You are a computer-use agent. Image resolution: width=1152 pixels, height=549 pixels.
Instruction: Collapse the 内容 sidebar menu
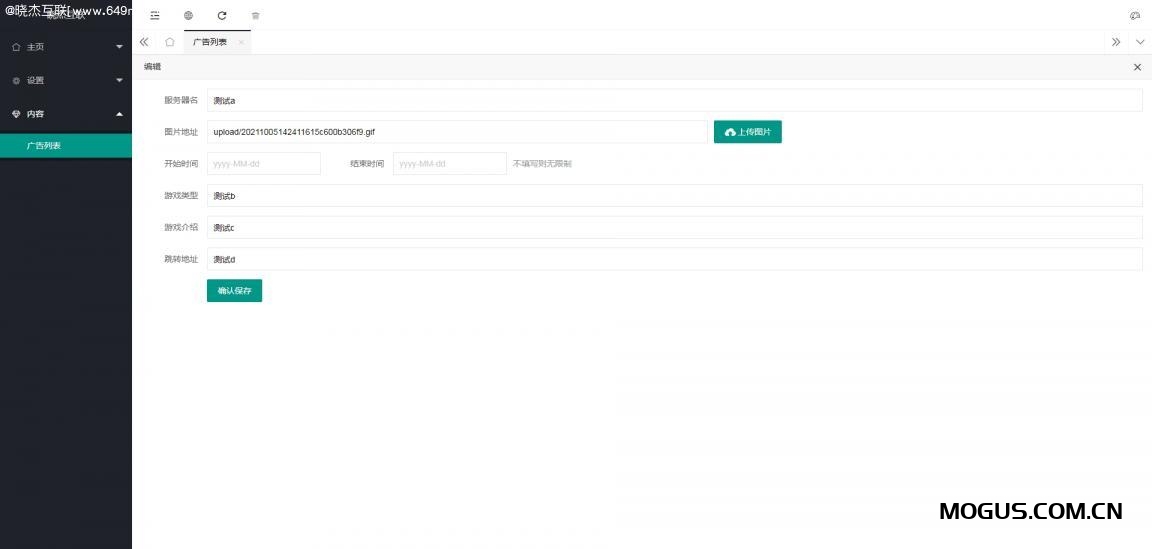click(66, 114)
